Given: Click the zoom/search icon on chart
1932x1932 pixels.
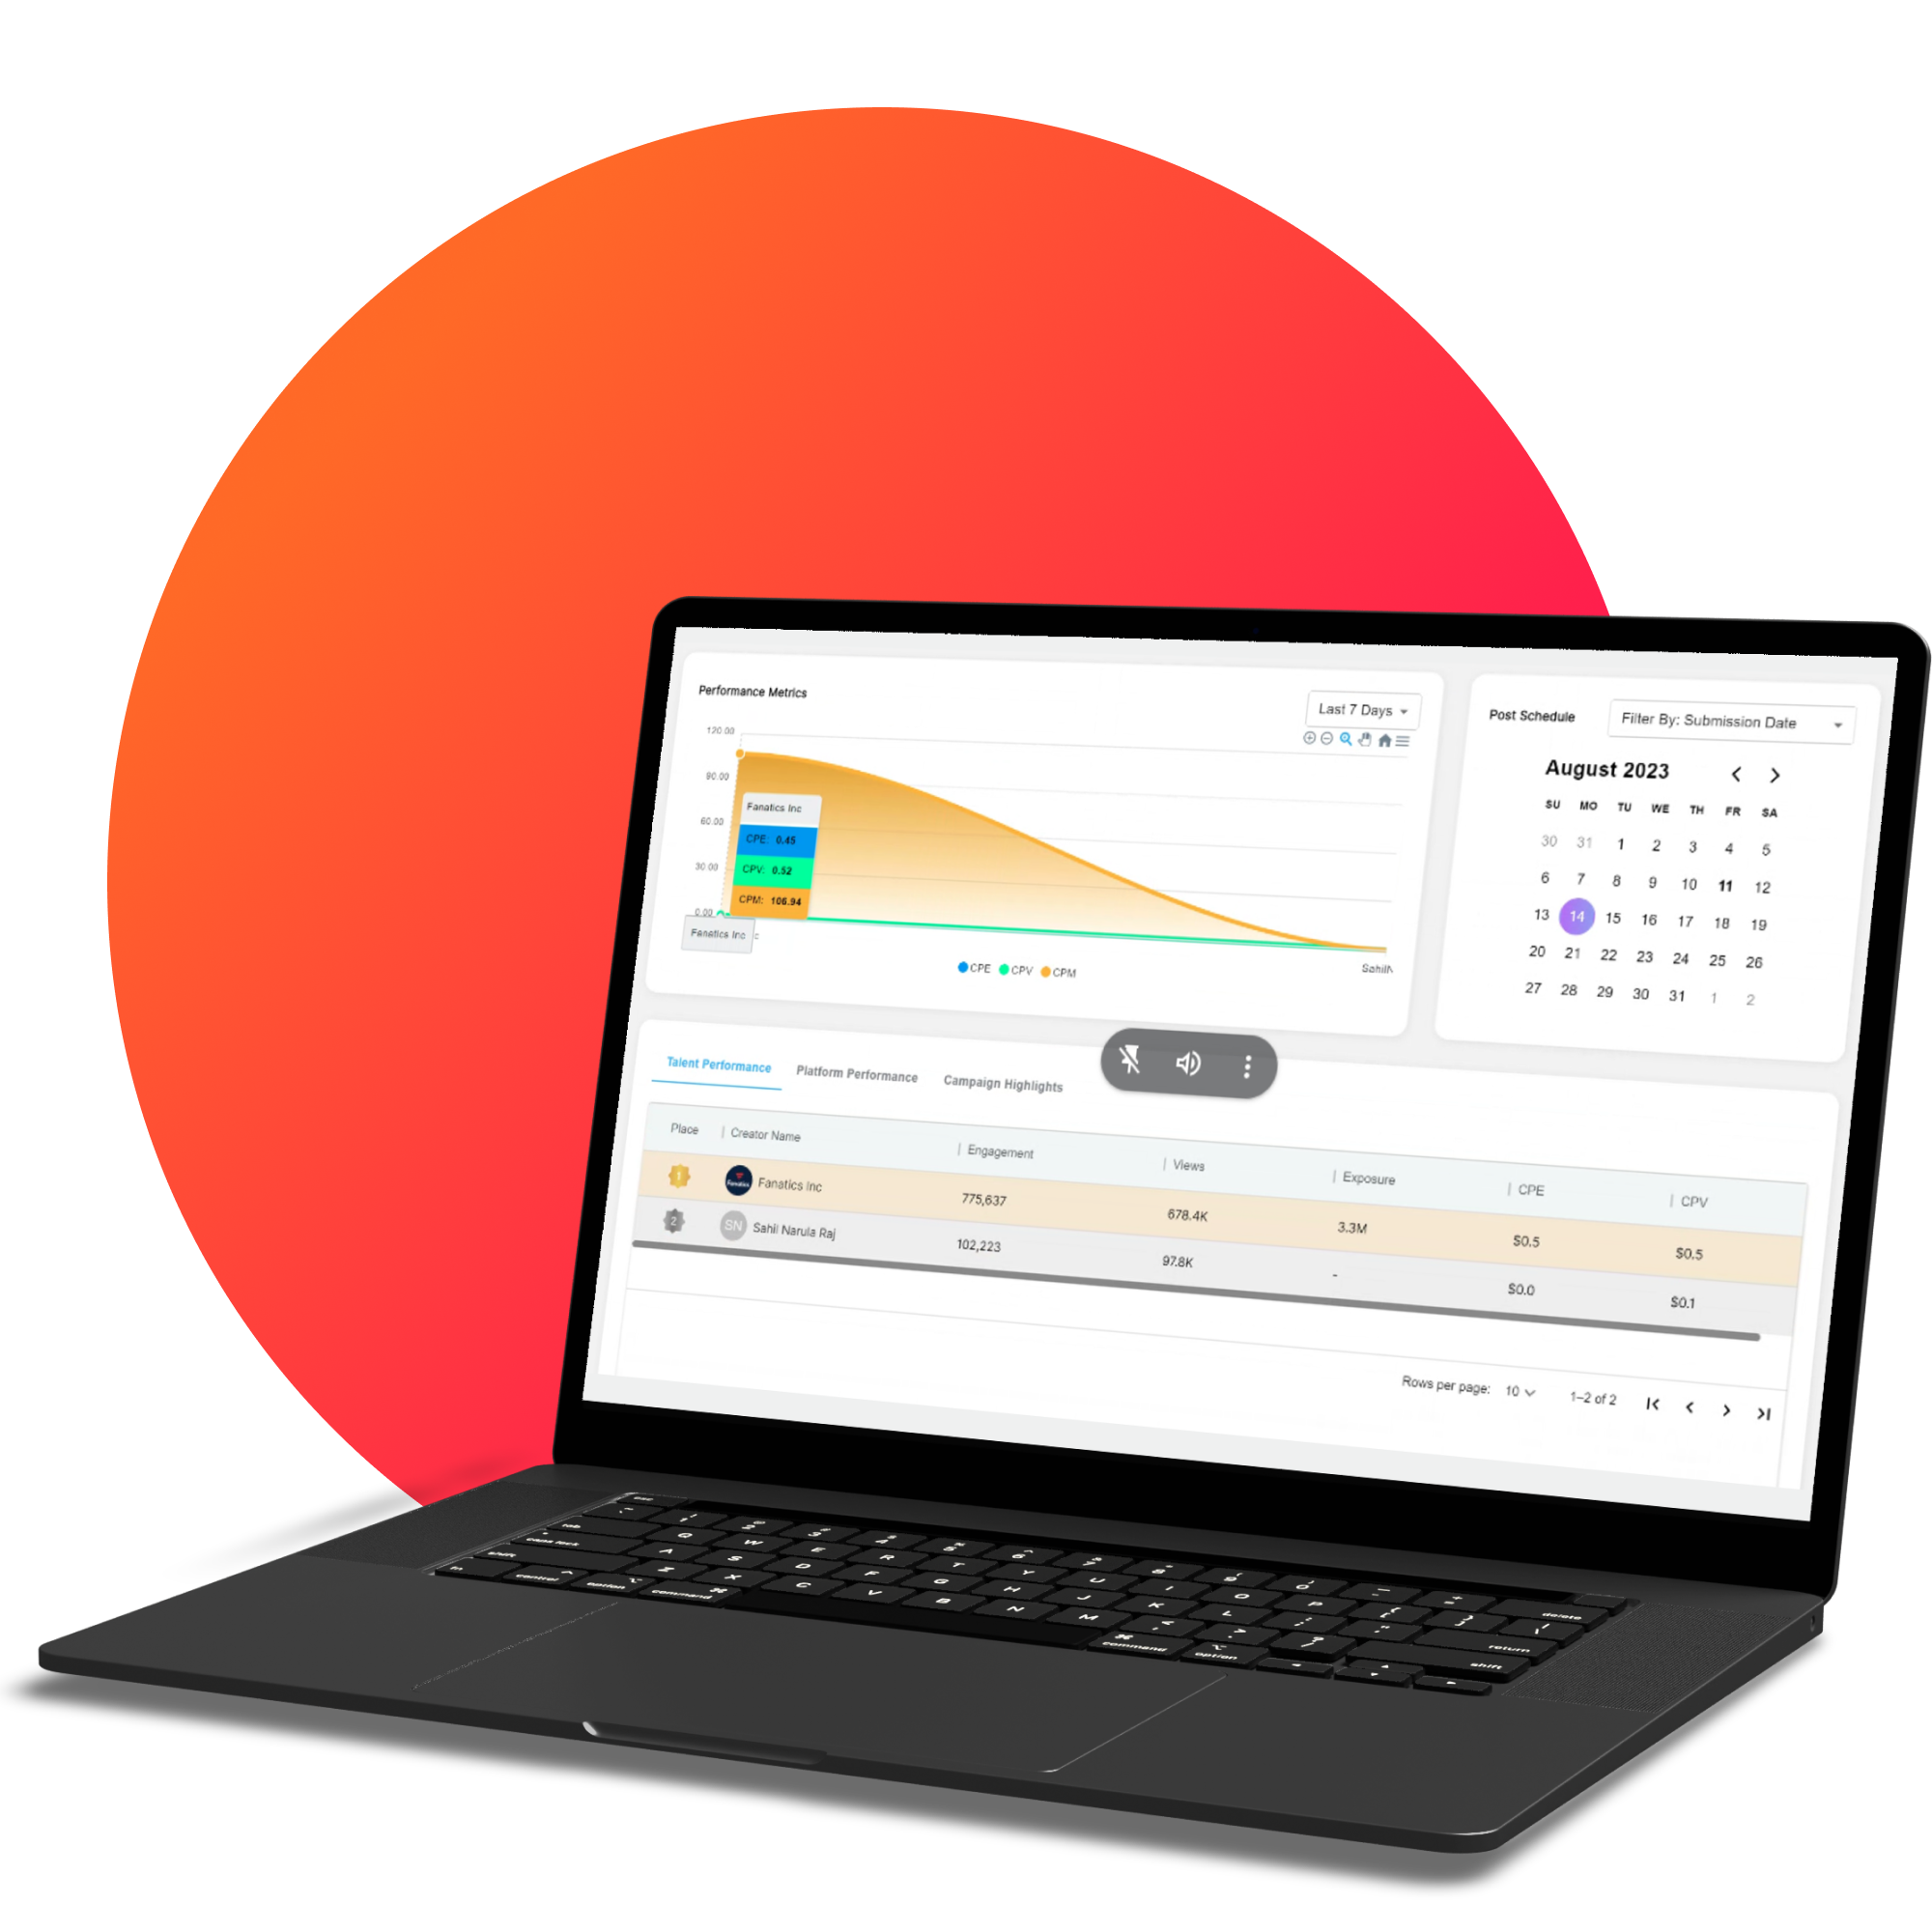Looking at the screenshot, I should click(x=1338, y=741).
